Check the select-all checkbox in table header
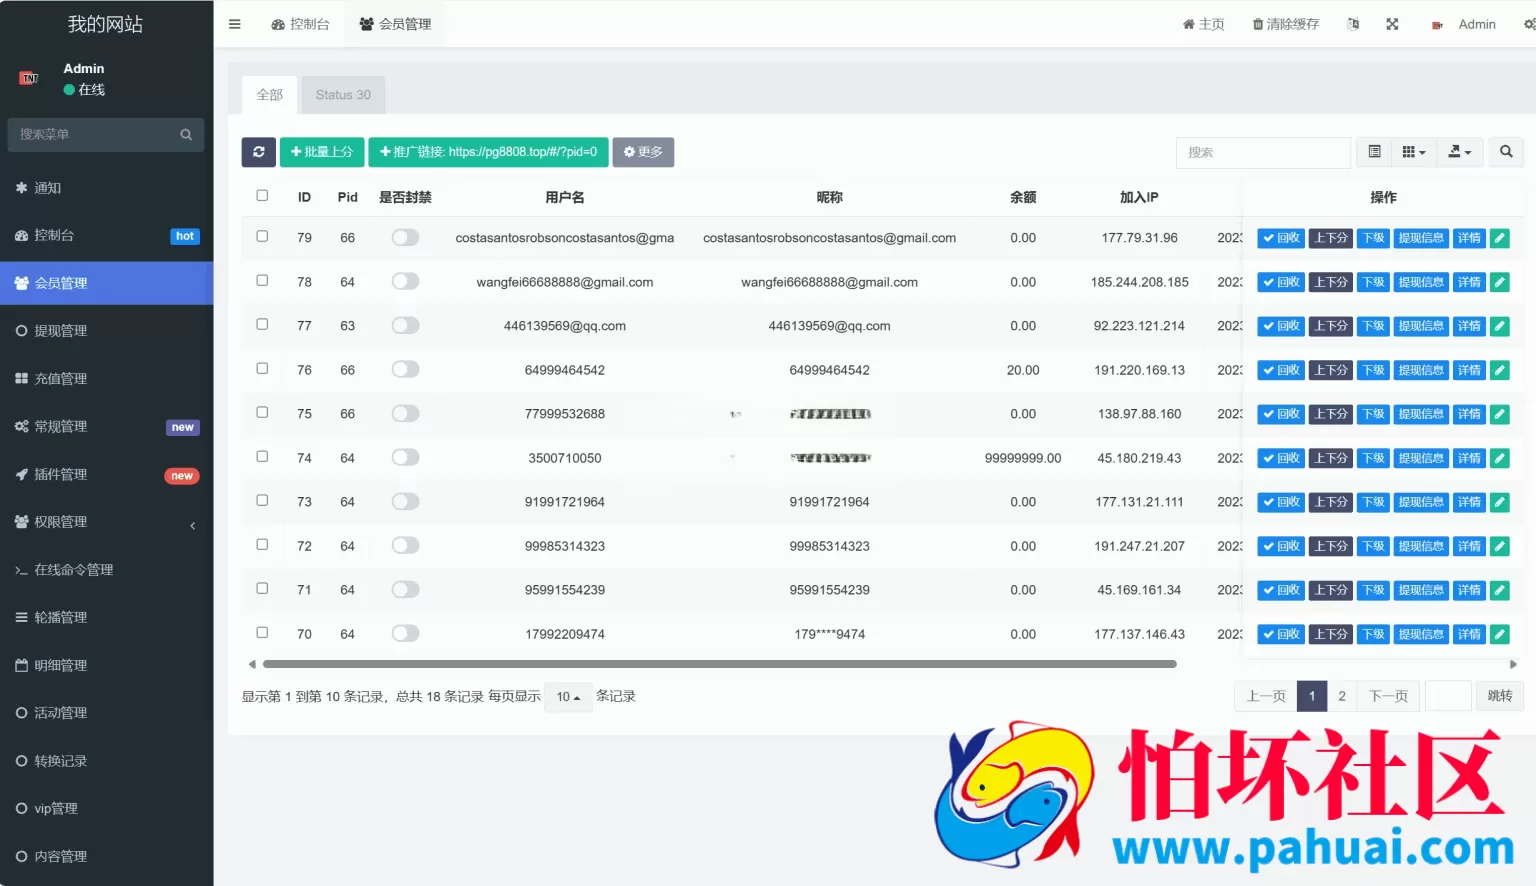The width and height of the screenshot is (1536, 886). [x=262, y=196]
